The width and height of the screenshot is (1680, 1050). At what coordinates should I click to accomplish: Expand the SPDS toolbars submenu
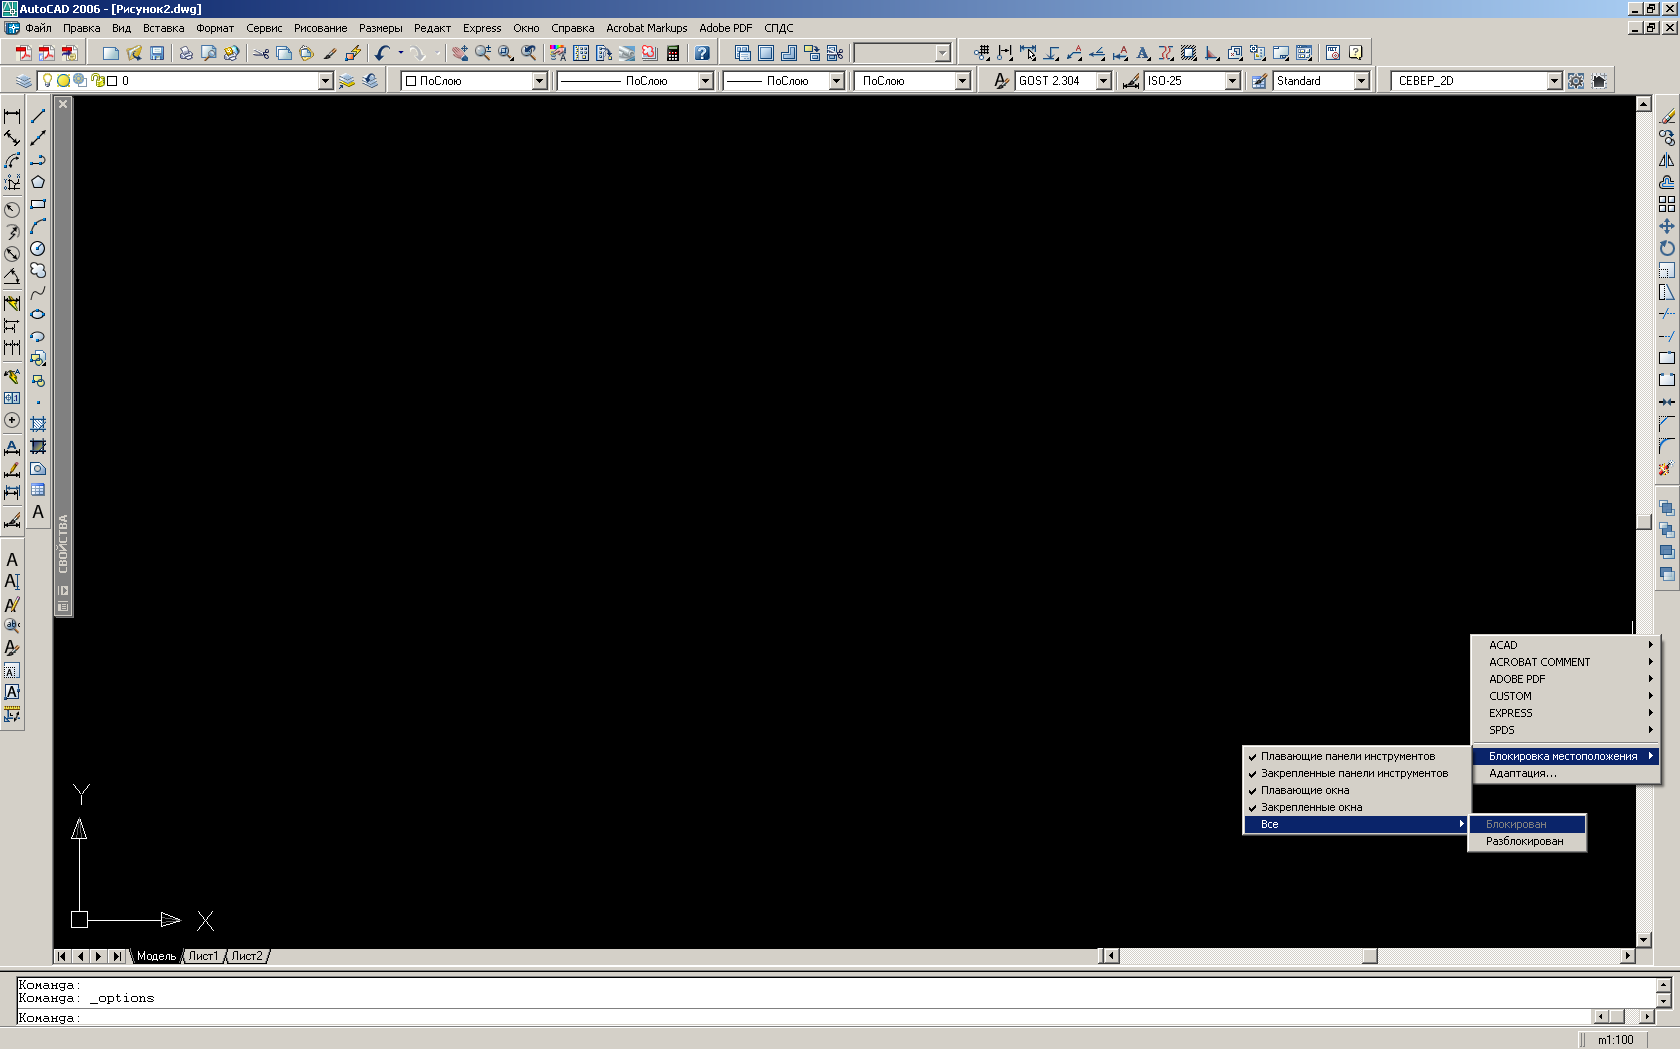pyautogui.click(x=1566, y=730)
